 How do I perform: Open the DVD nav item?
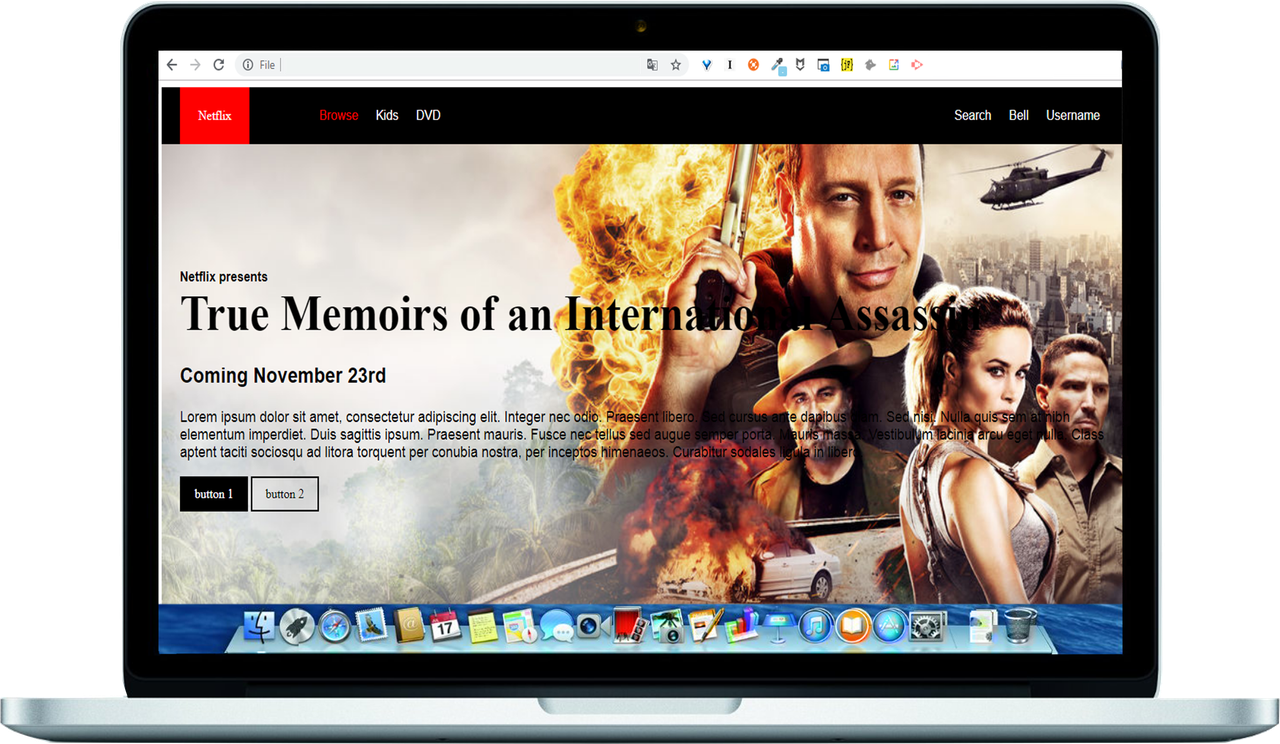point(428,116)
